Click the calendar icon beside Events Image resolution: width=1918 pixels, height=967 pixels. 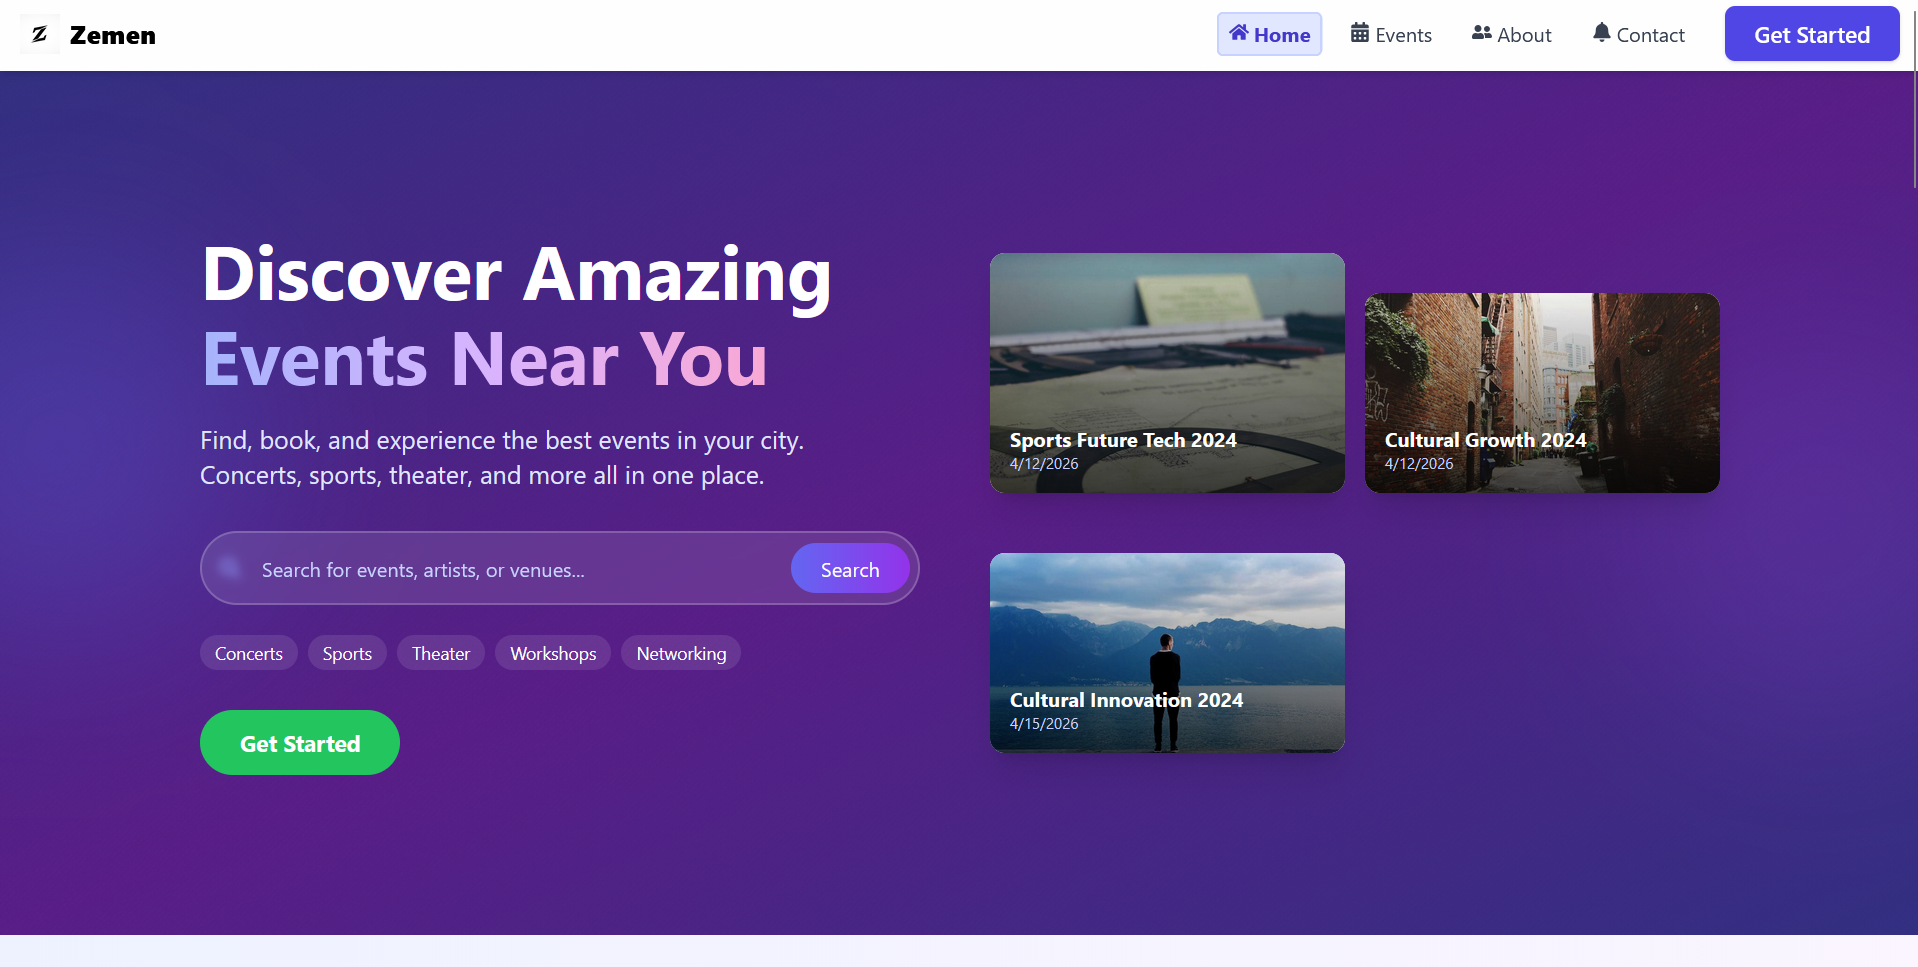point(1360,33)
